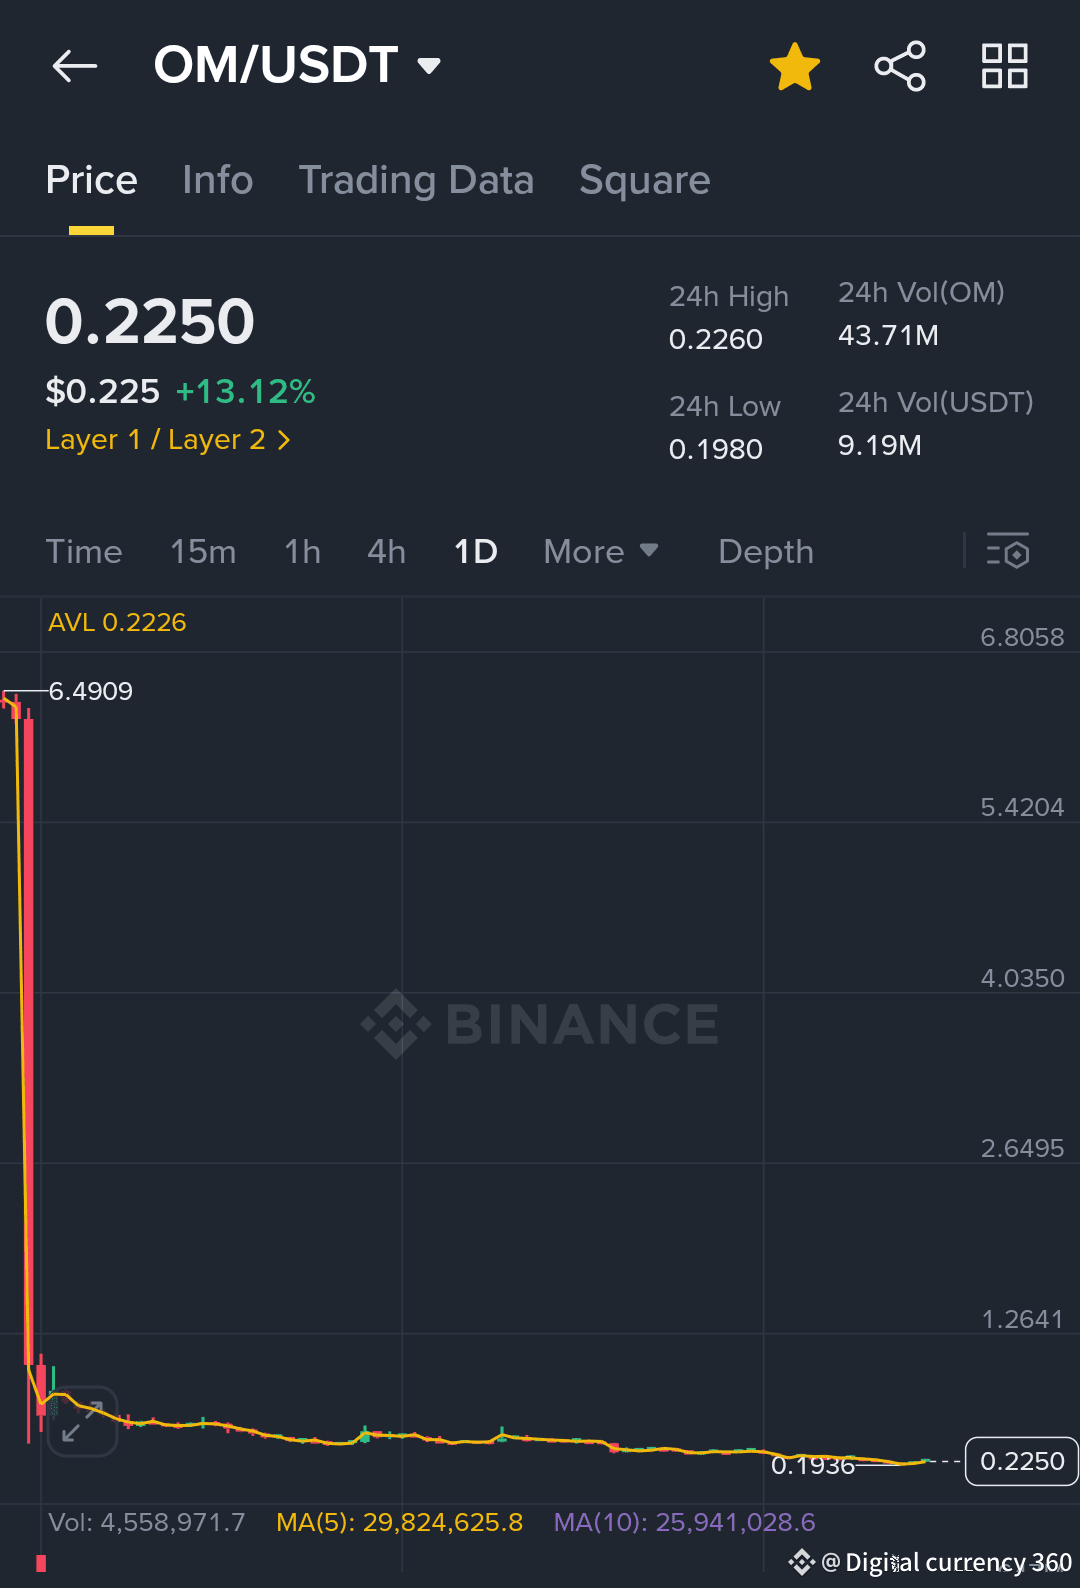
Task: Show the Time line chart
Action: click(84, 551)
